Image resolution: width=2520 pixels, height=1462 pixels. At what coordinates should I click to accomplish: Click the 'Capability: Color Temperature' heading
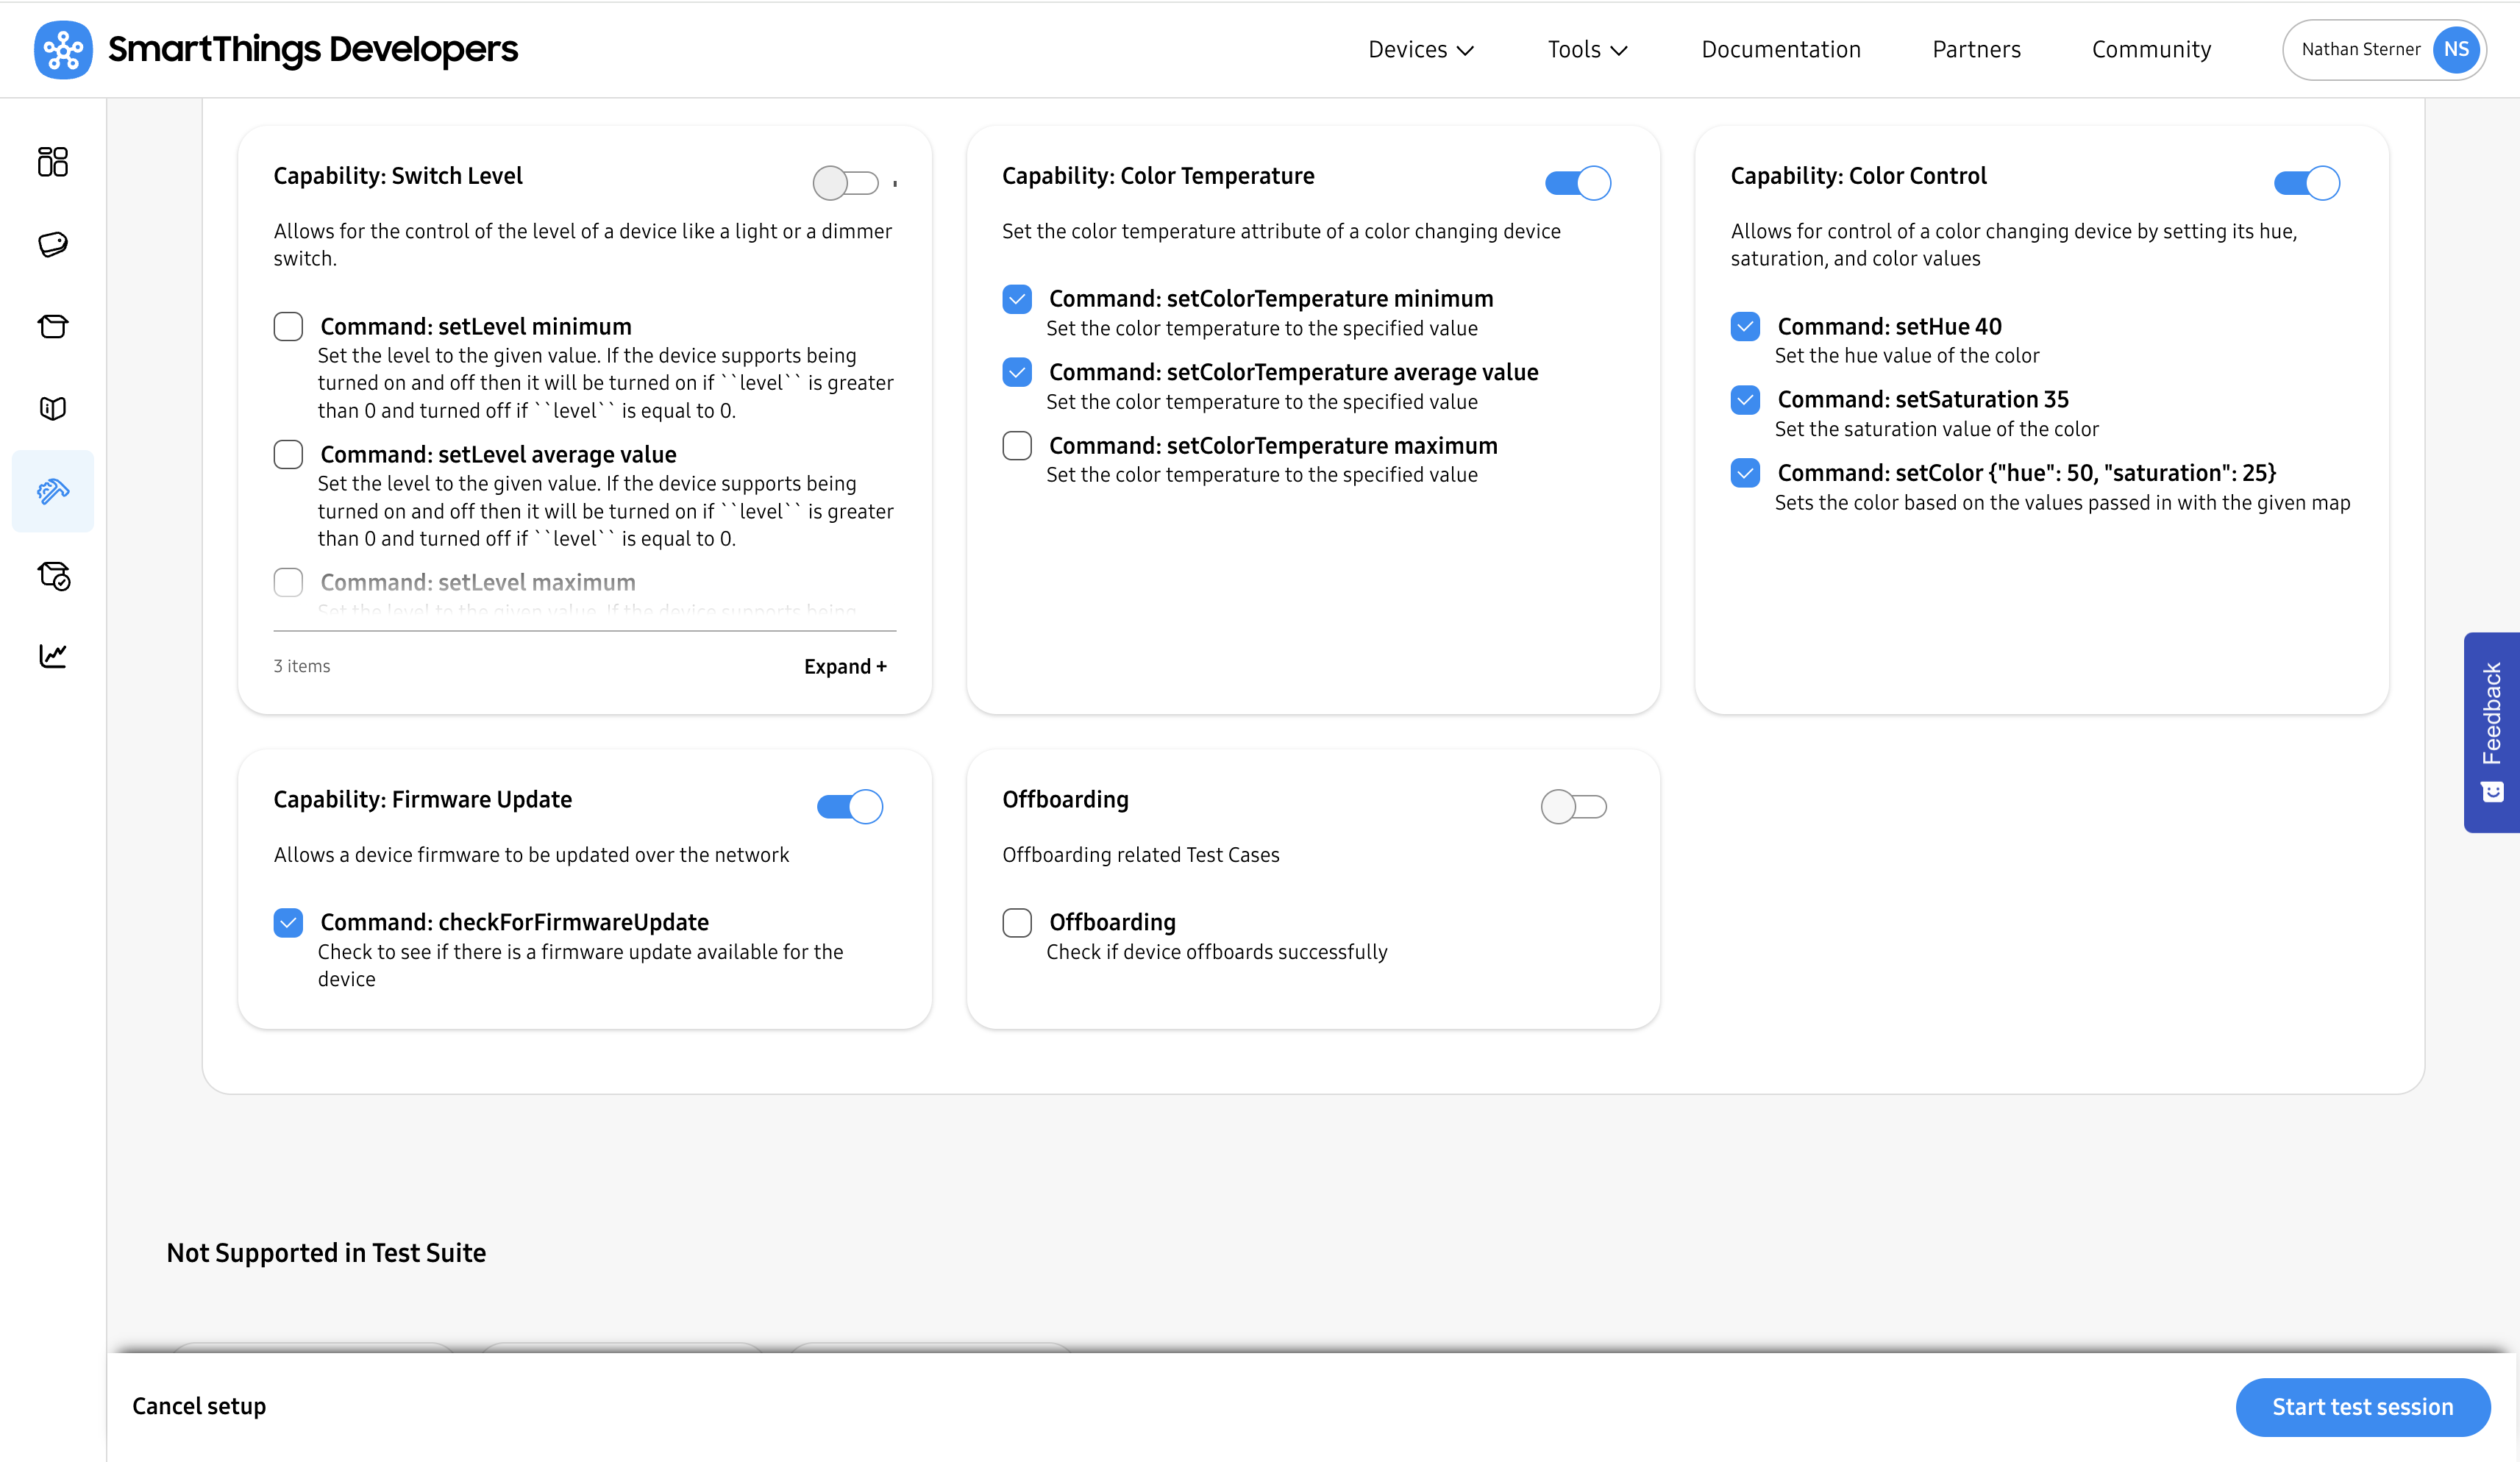1158,176
